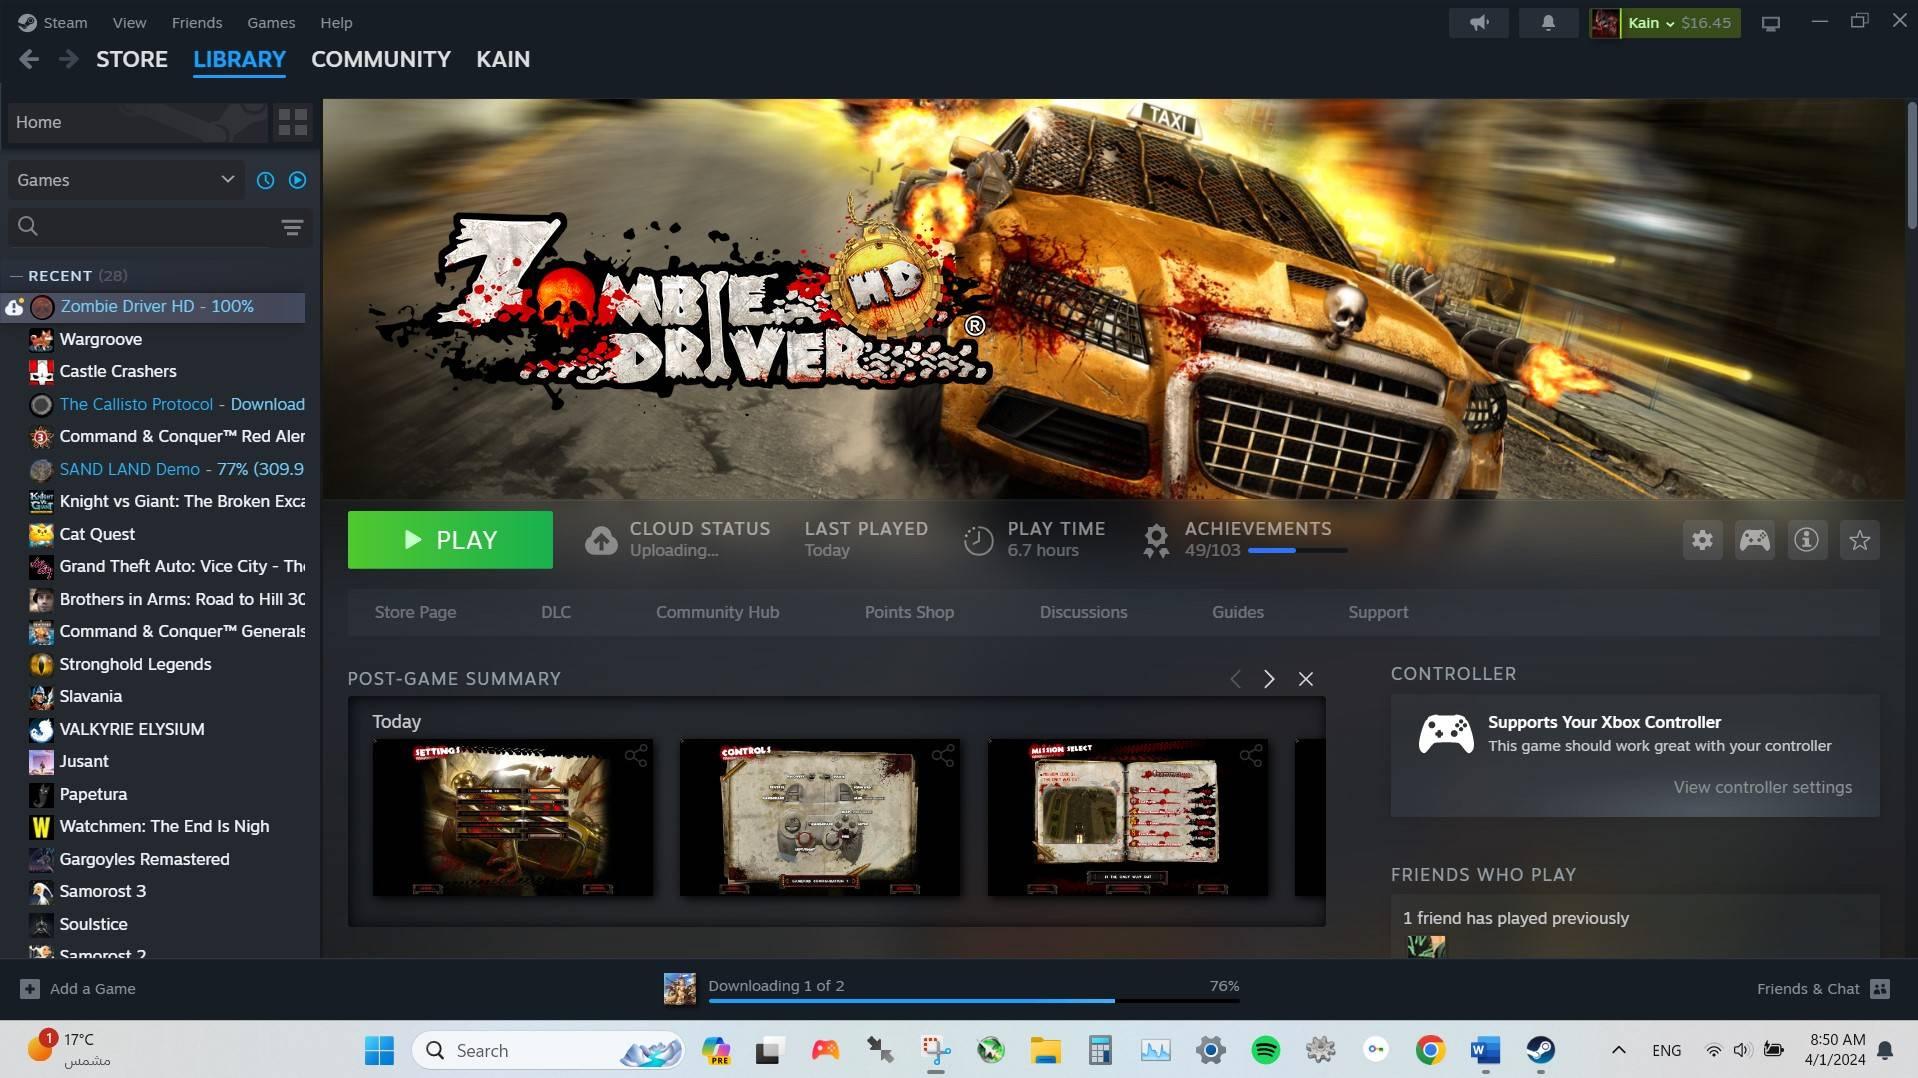
Task: Open the Support link
Action: coord(1378,612)
